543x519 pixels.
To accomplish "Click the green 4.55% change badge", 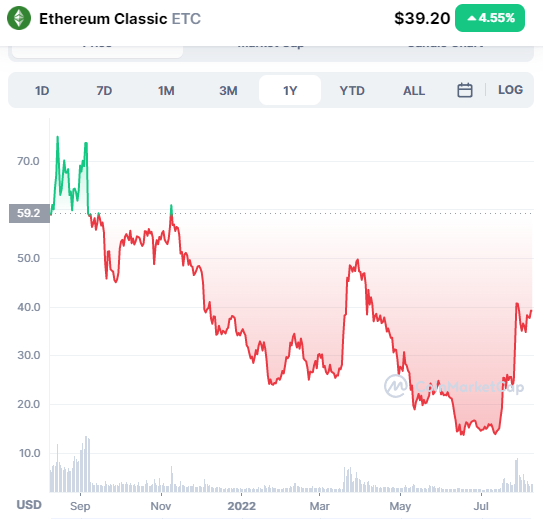I will [x=490, y=18].
